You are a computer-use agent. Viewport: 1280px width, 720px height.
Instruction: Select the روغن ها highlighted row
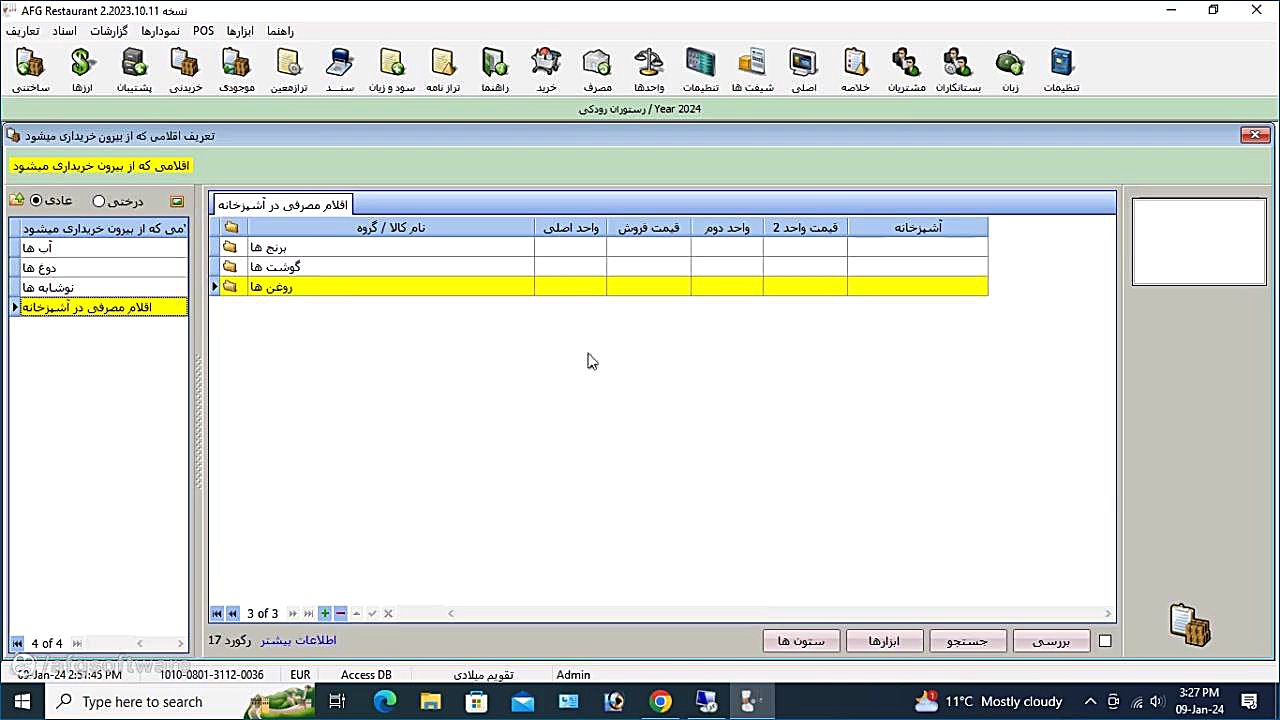click(604, 287)
